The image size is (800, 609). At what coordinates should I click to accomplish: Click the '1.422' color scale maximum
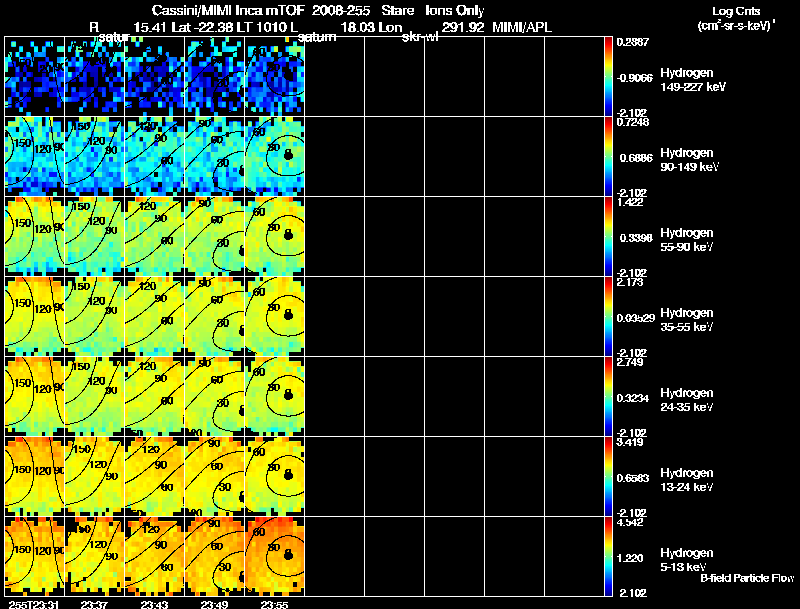coord(630,202)
